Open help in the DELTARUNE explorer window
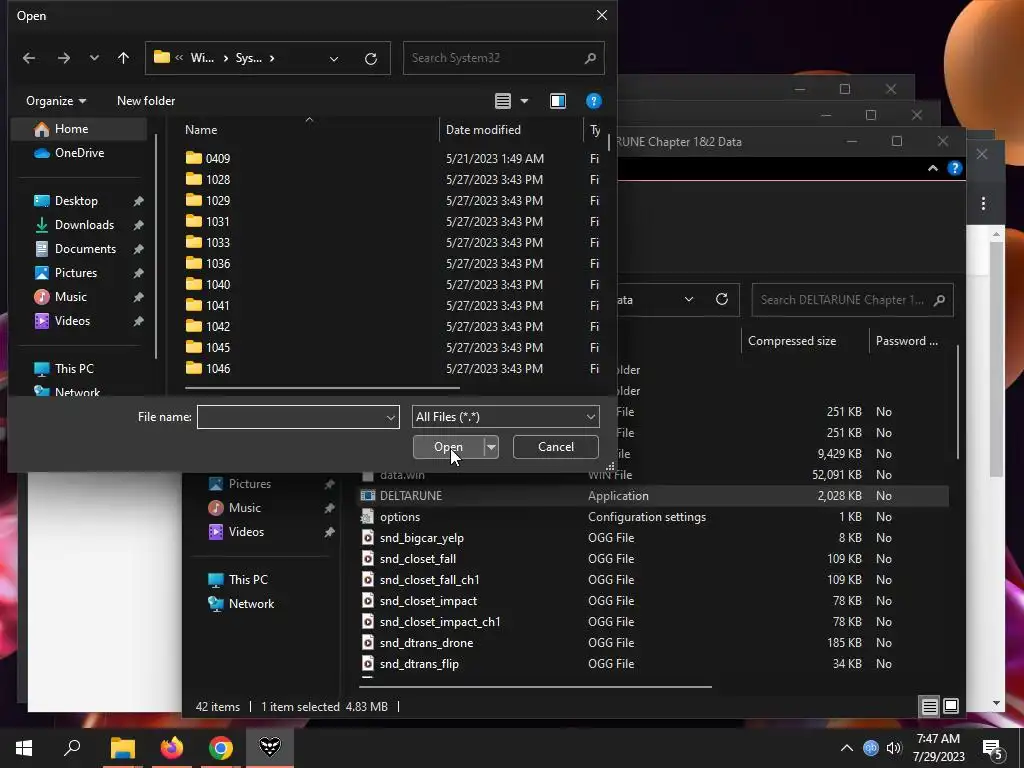The width and height of the screenshot is (1024, 768). [x=955, y=168]
